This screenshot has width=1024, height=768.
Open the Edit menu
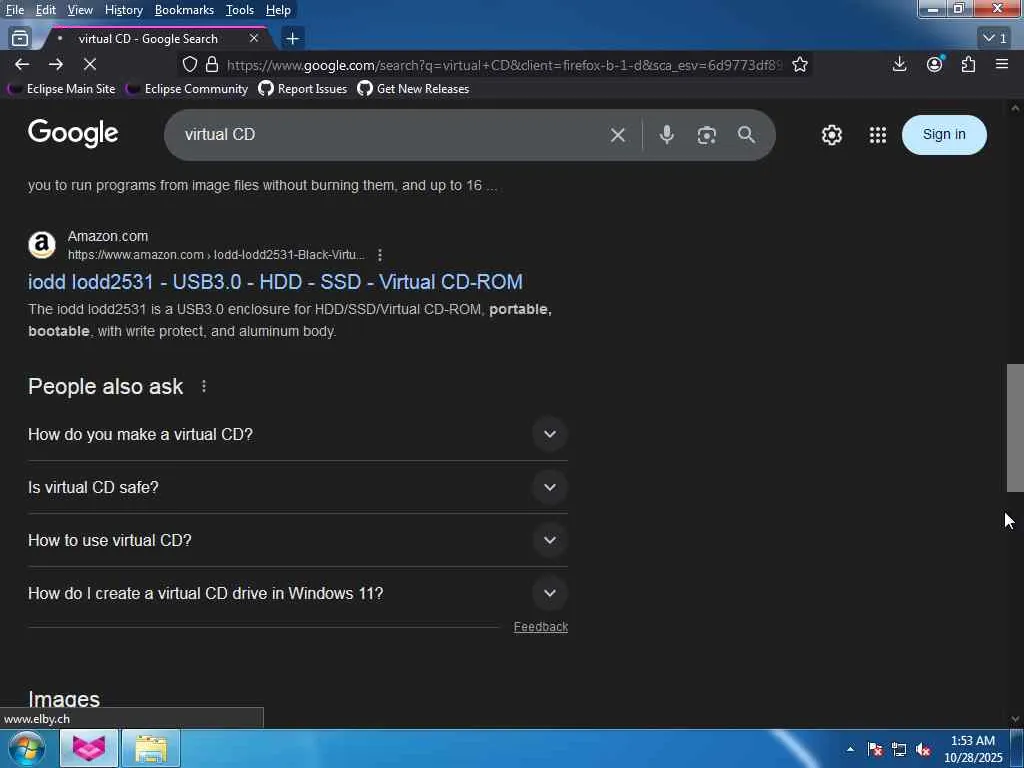[x=46, y=10]
